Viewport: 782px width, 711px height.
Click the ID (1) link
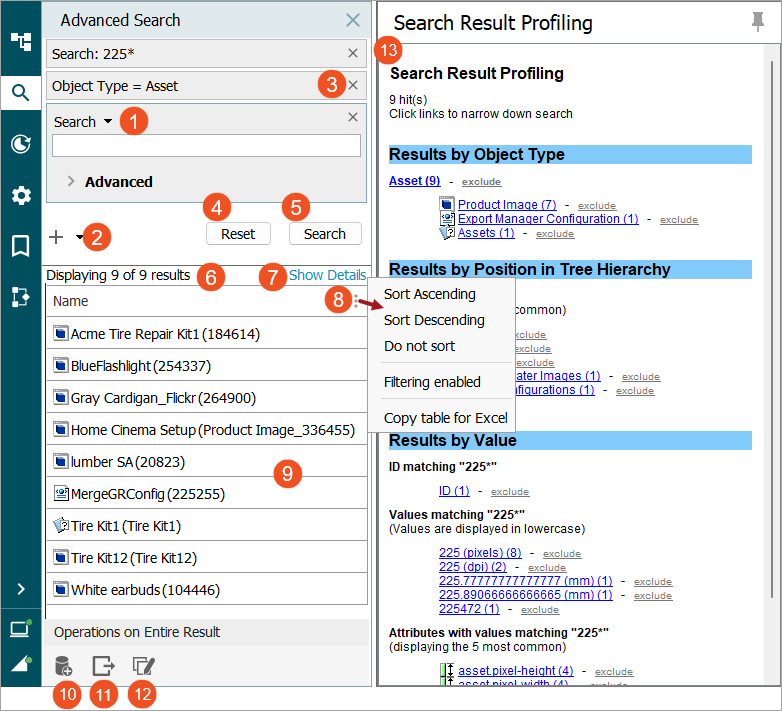pos(454,491)
